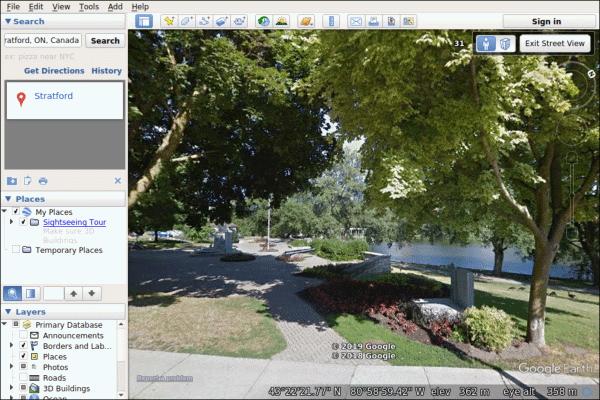Viewport: 600px width, 400px height.
Task: Start the Record a Tour tool
Action: [x=240, y=21]
